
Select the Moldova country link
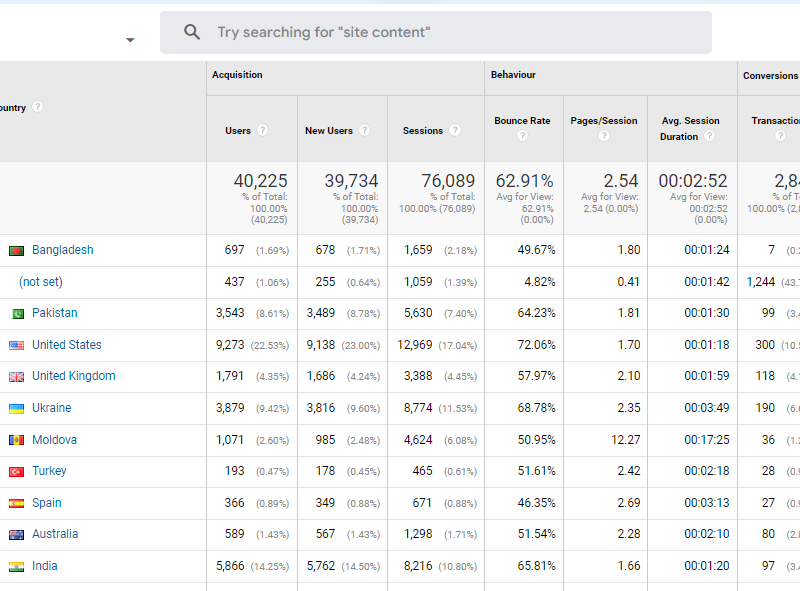tap(54, 440)
